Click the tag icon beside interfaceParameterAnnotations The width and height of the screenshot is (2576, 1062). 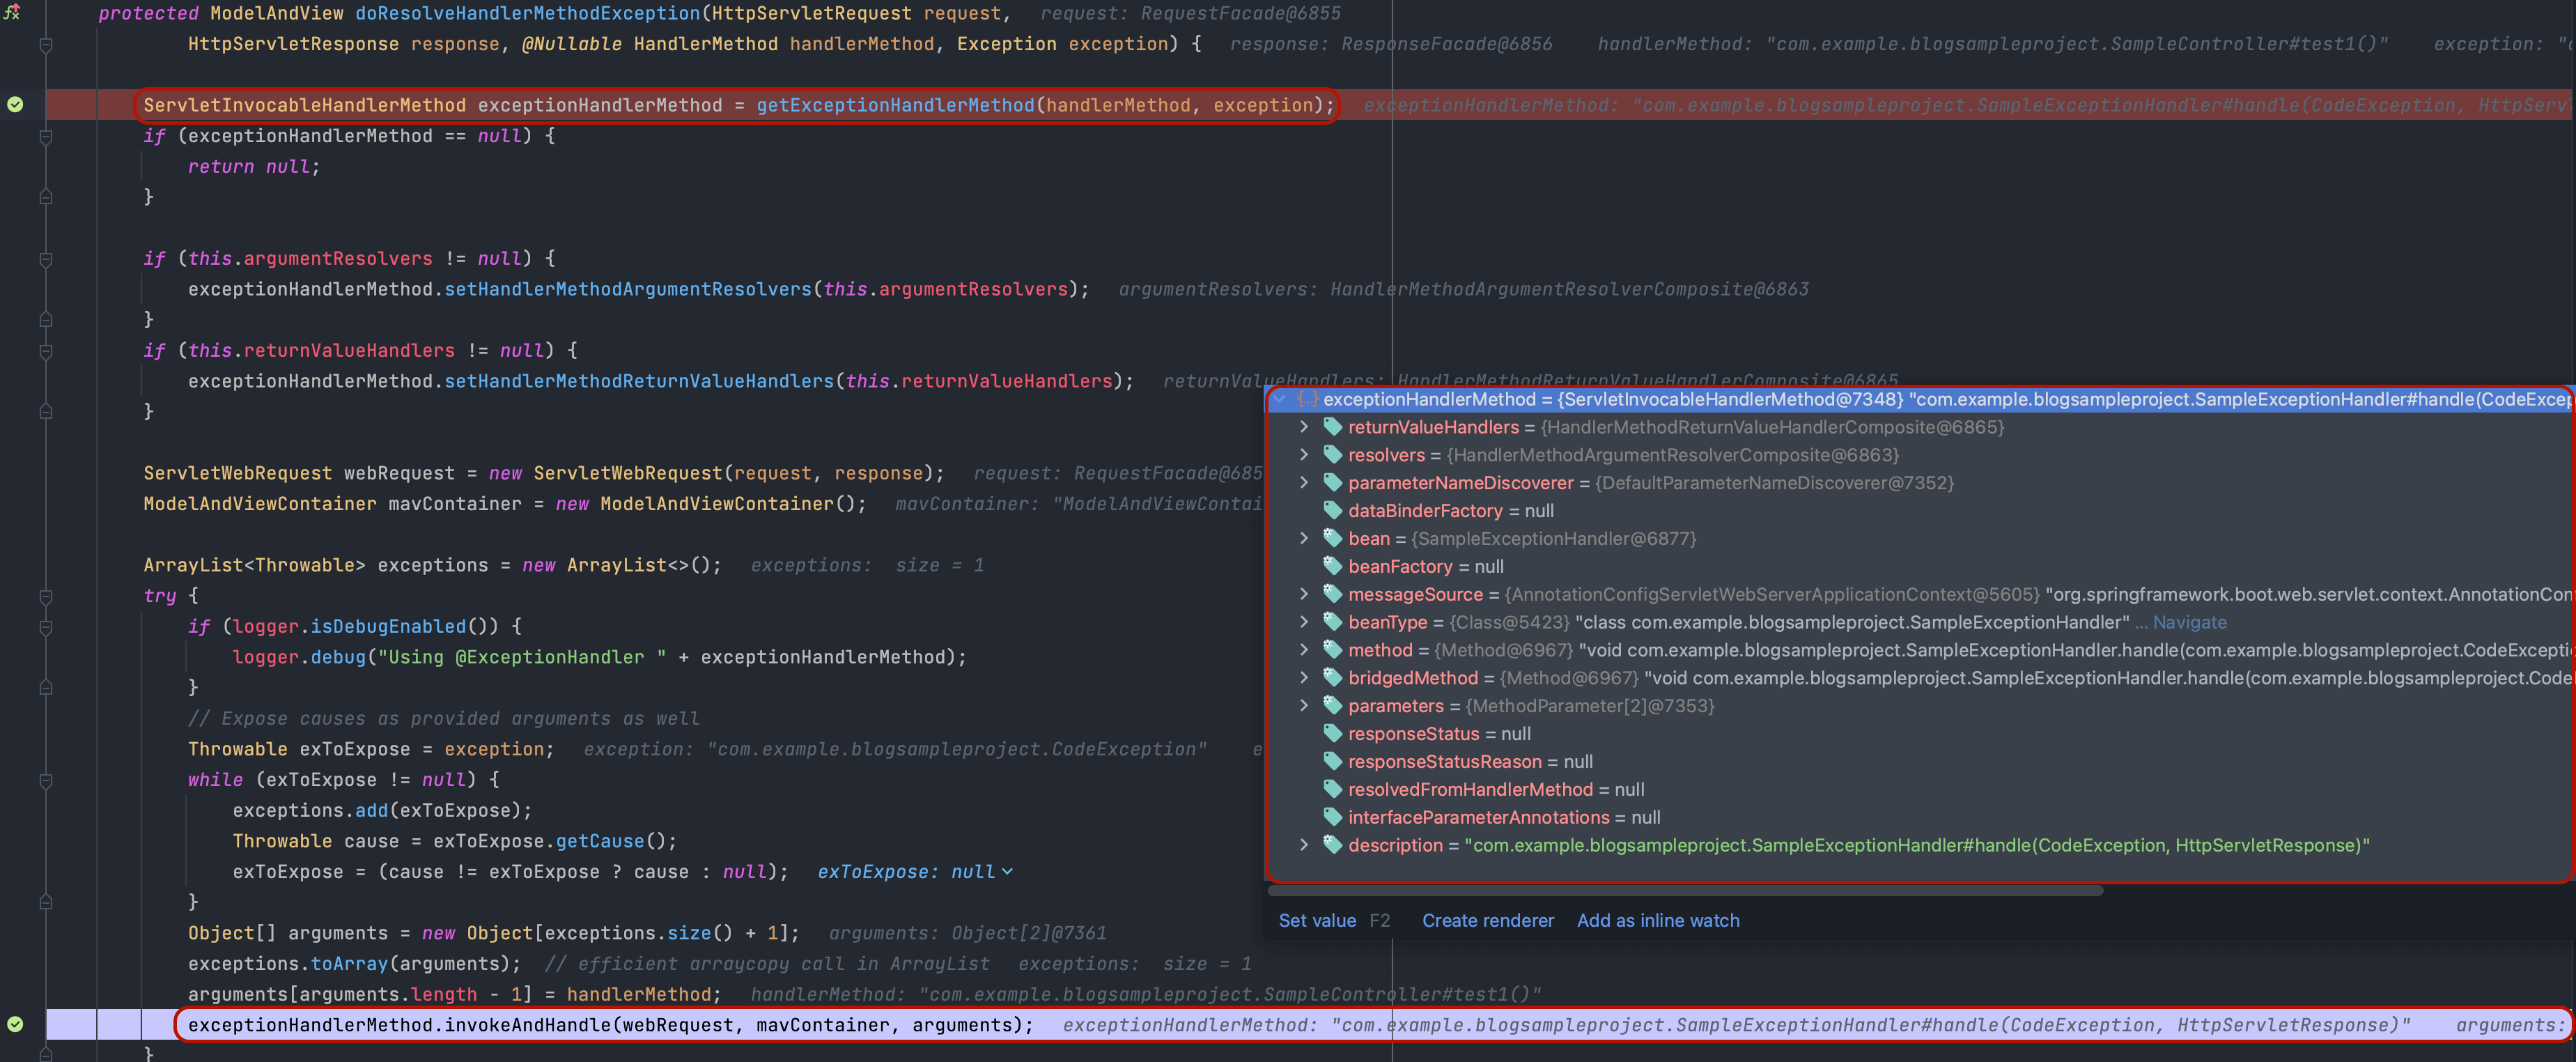1332,818
